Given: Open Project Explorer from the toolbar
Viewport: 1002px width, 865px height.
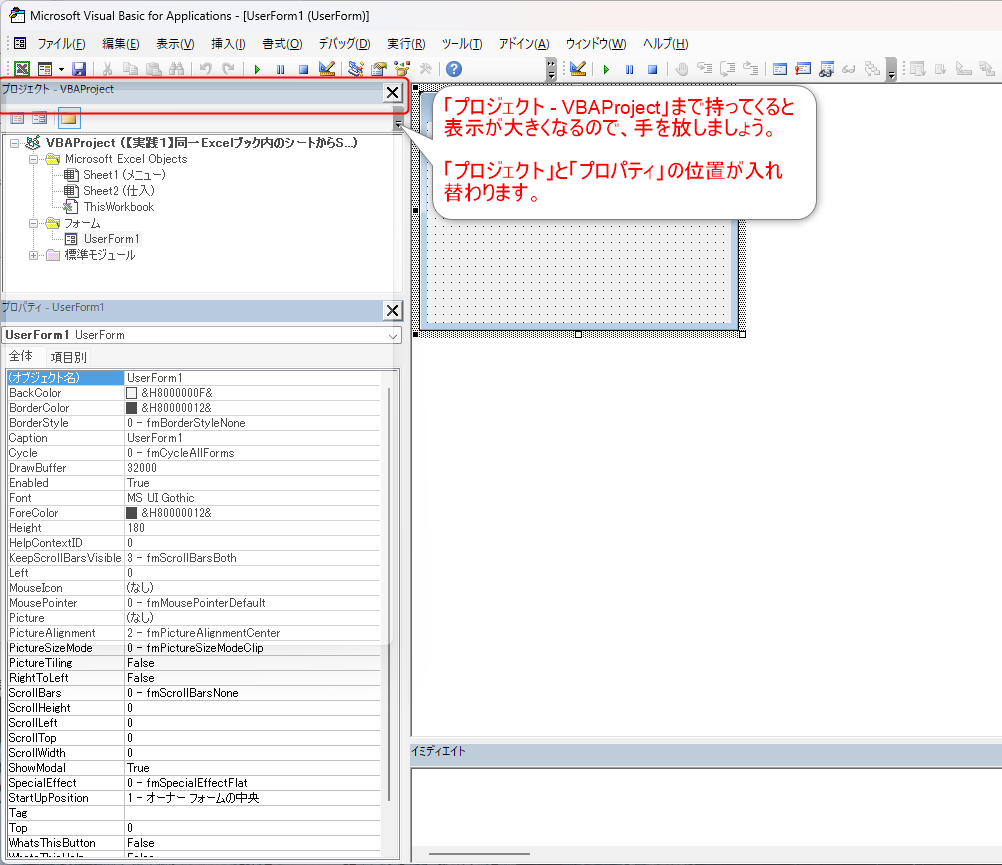Looking at the screenshot, I should point(356,69).
